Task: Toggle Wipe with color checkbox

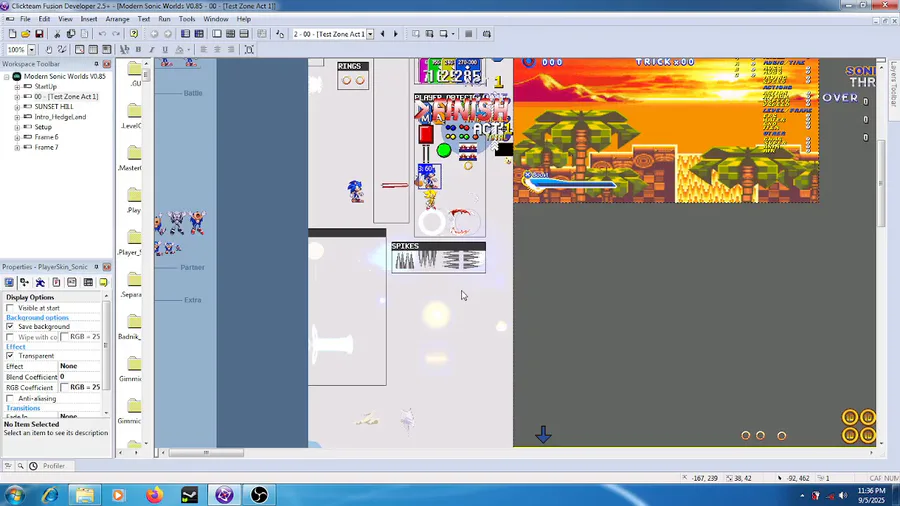Action: pyautogui.click(x=10, y=337)
